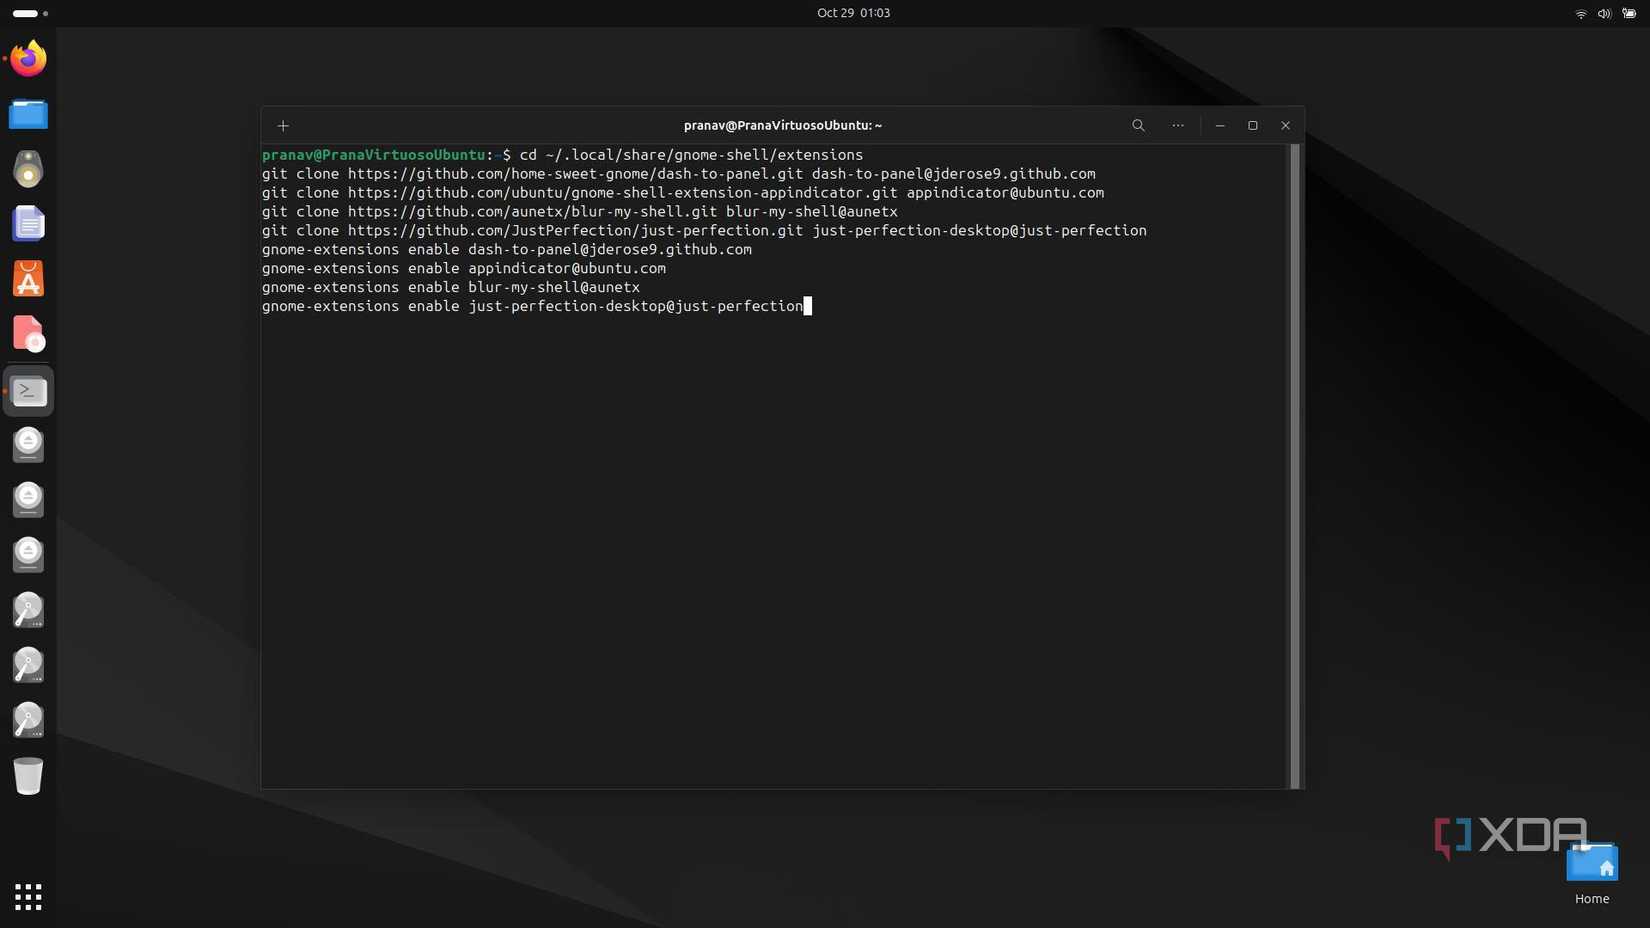Click the terminal scrollbar on the right
Image resolution: width=1650 pixels, height=928 pixels.
[x=1295, y=460]
